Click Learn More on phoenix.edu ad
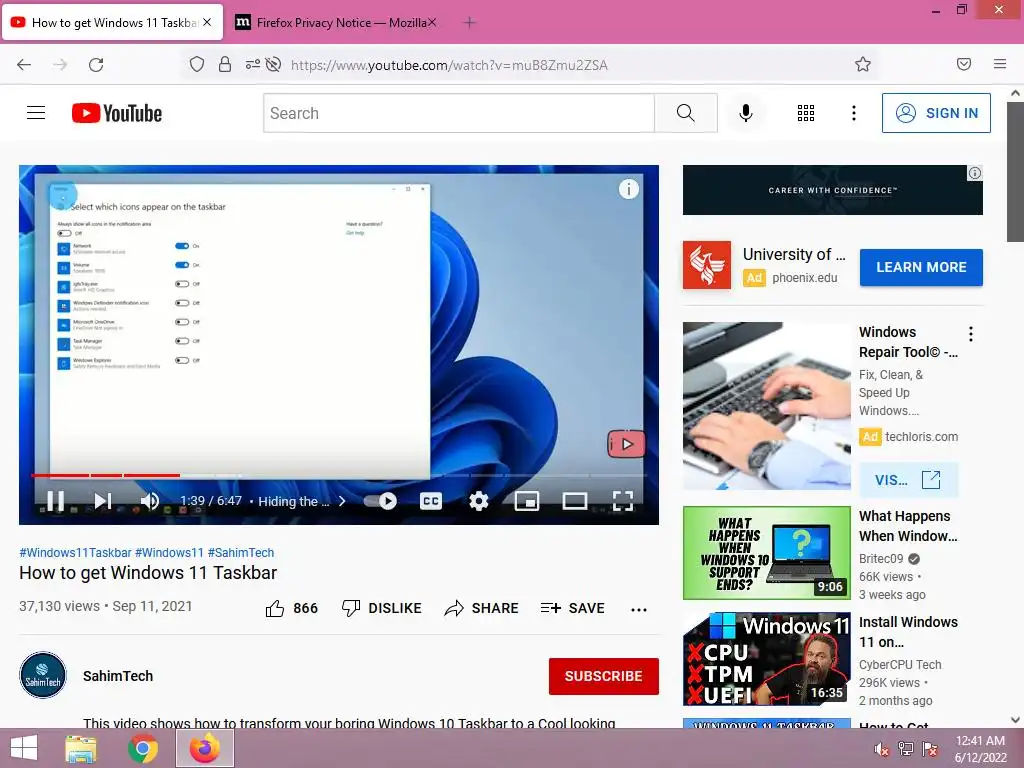1024x768 pixels. pyautogui.click(x=921, y=267)
